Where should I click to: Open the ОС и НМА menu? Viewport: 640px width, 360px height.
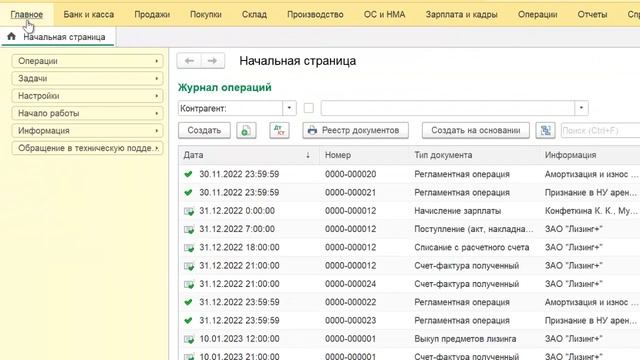tap(384, 14)
